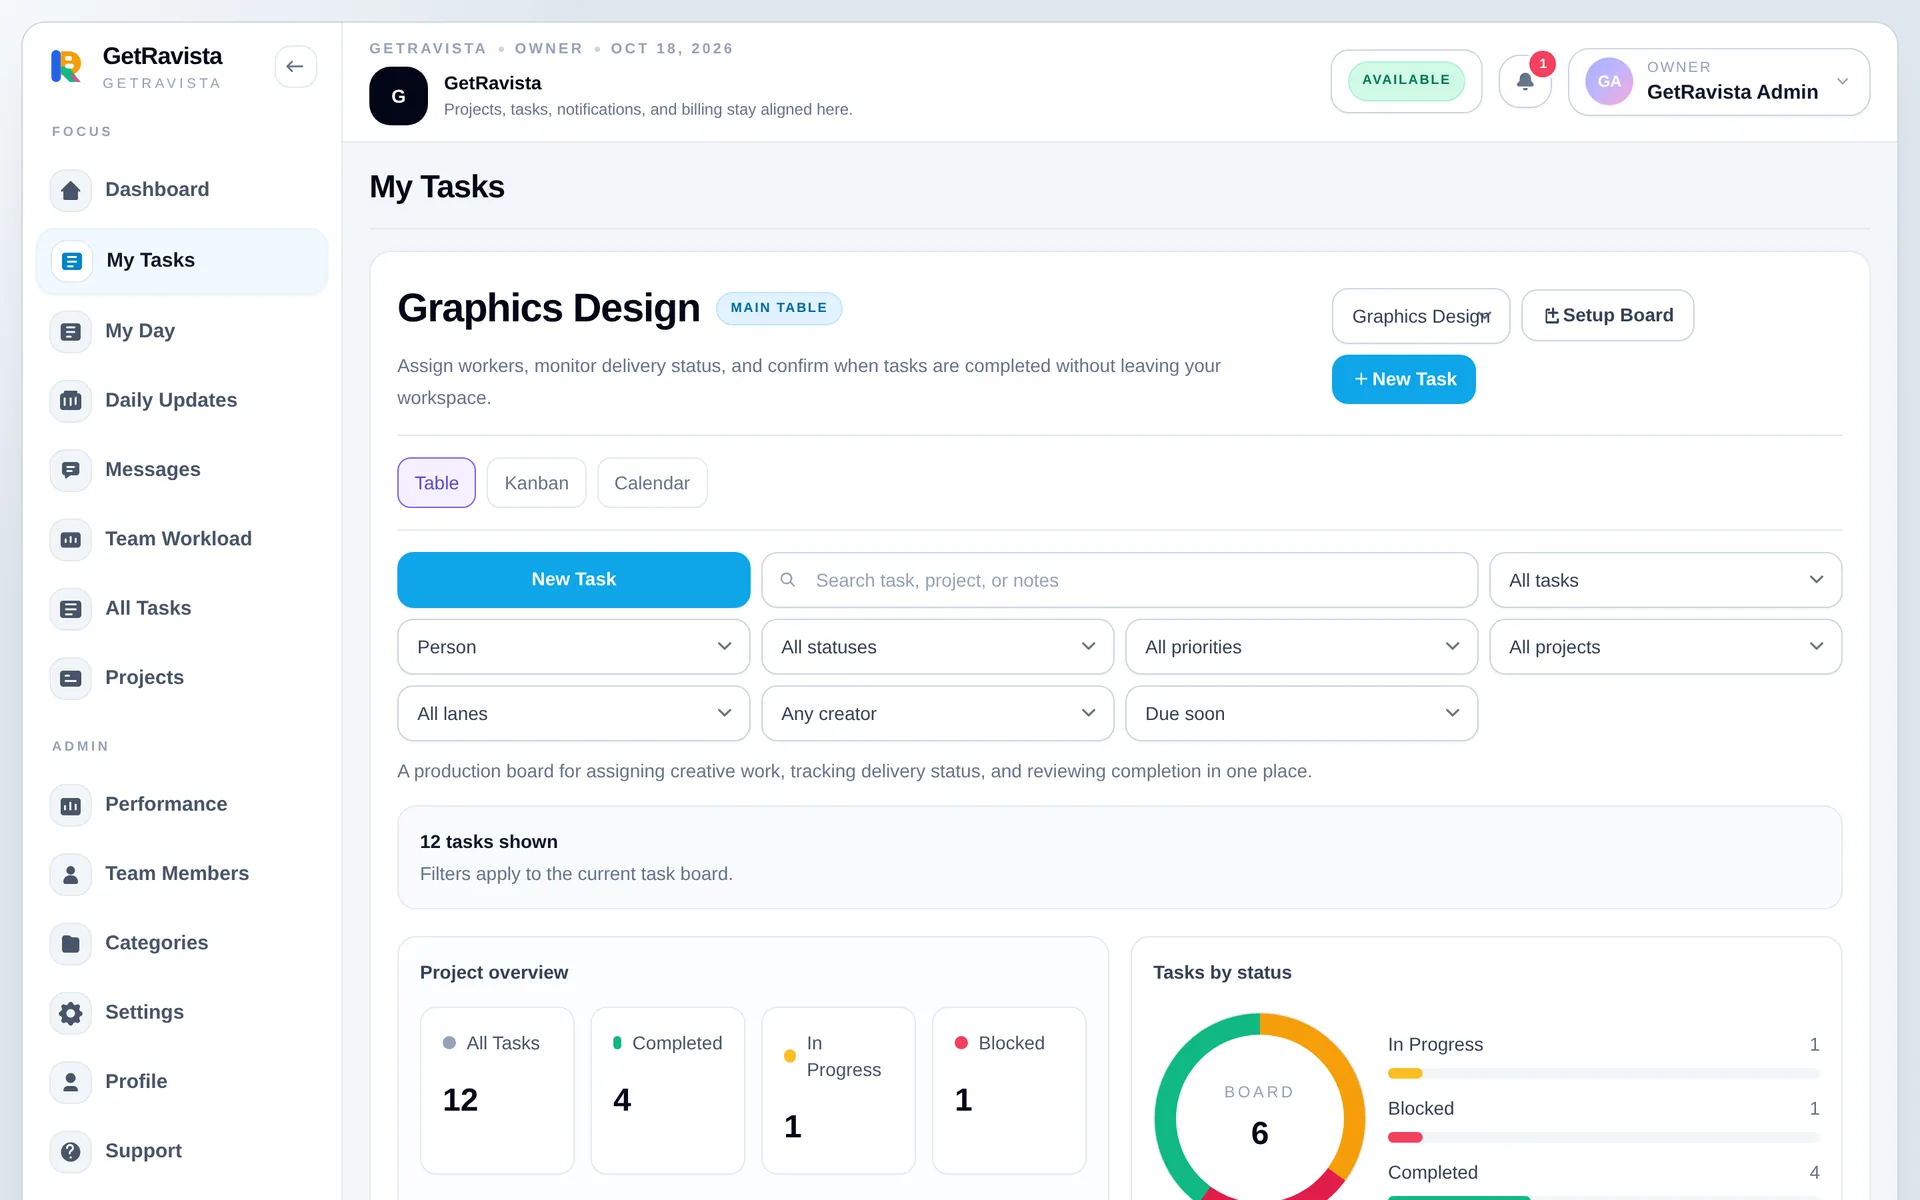Click the Team Members person icon

click(x=70, y=874)
